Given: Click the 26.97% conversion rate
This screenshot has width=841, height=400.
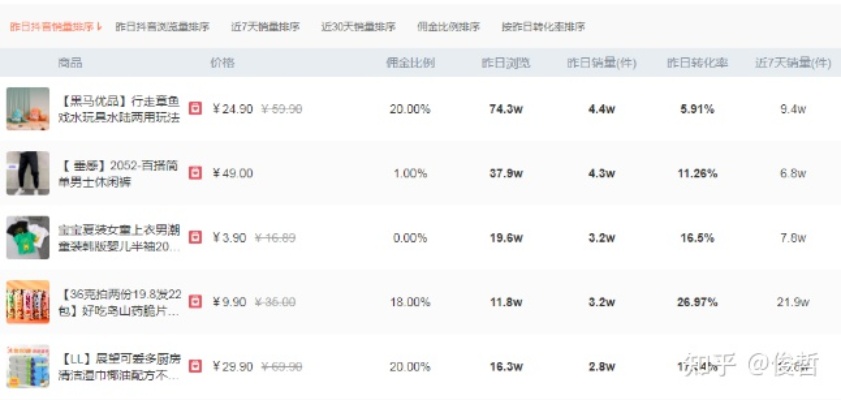Looking at the screenshot, I should point(697,302).
